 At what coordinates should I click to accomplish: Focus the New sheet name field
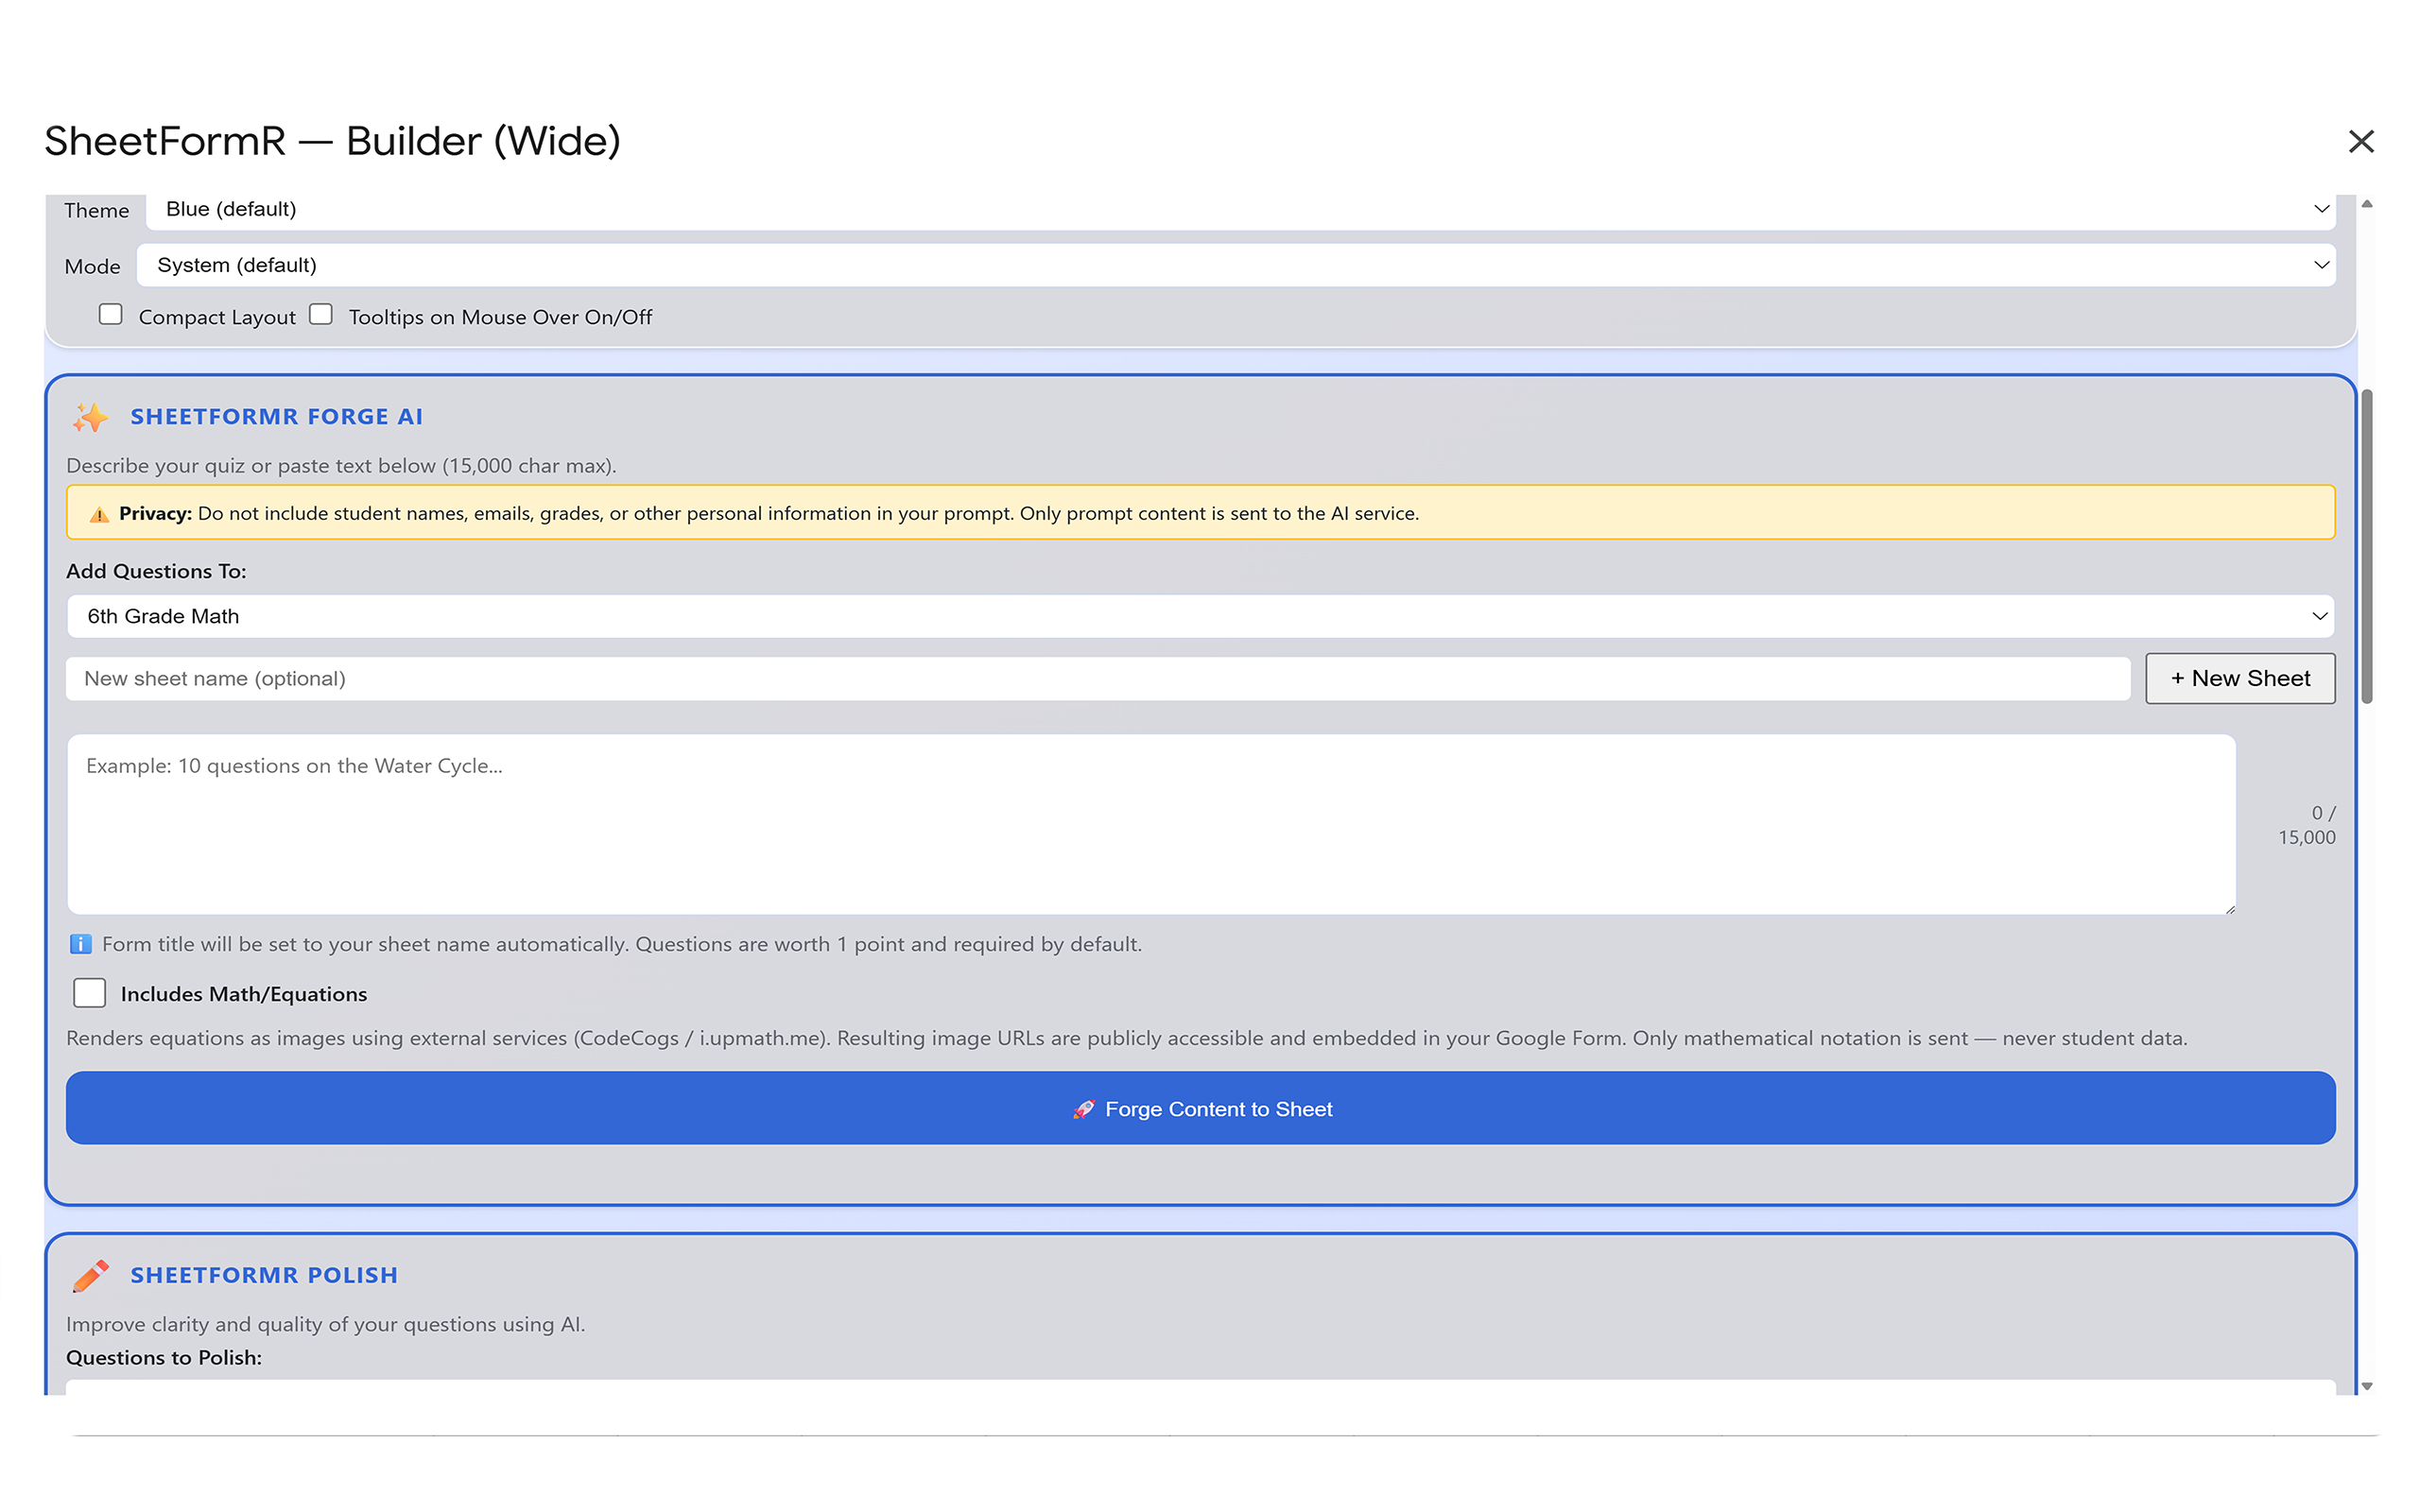tap(1000, 678)
